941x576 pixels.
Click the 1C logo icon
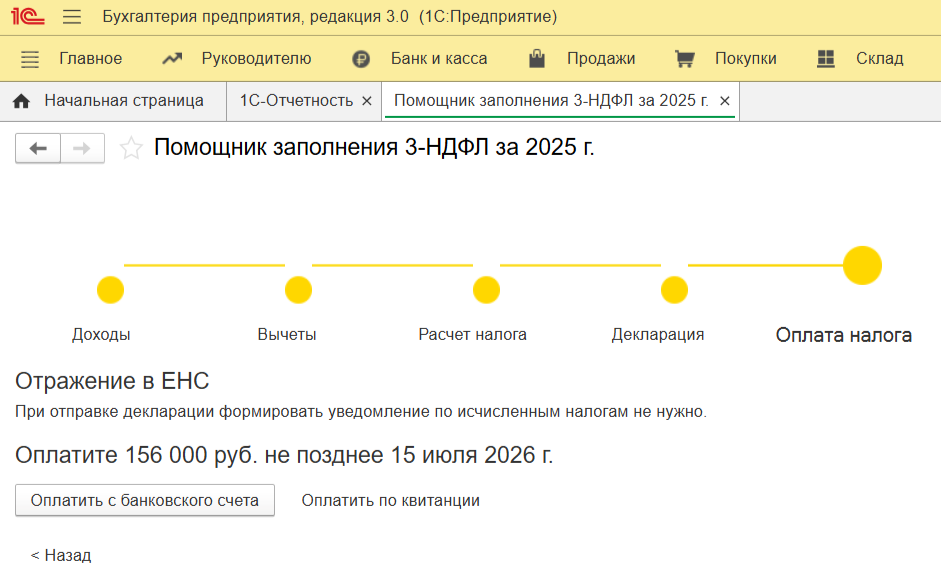point(28,17)
